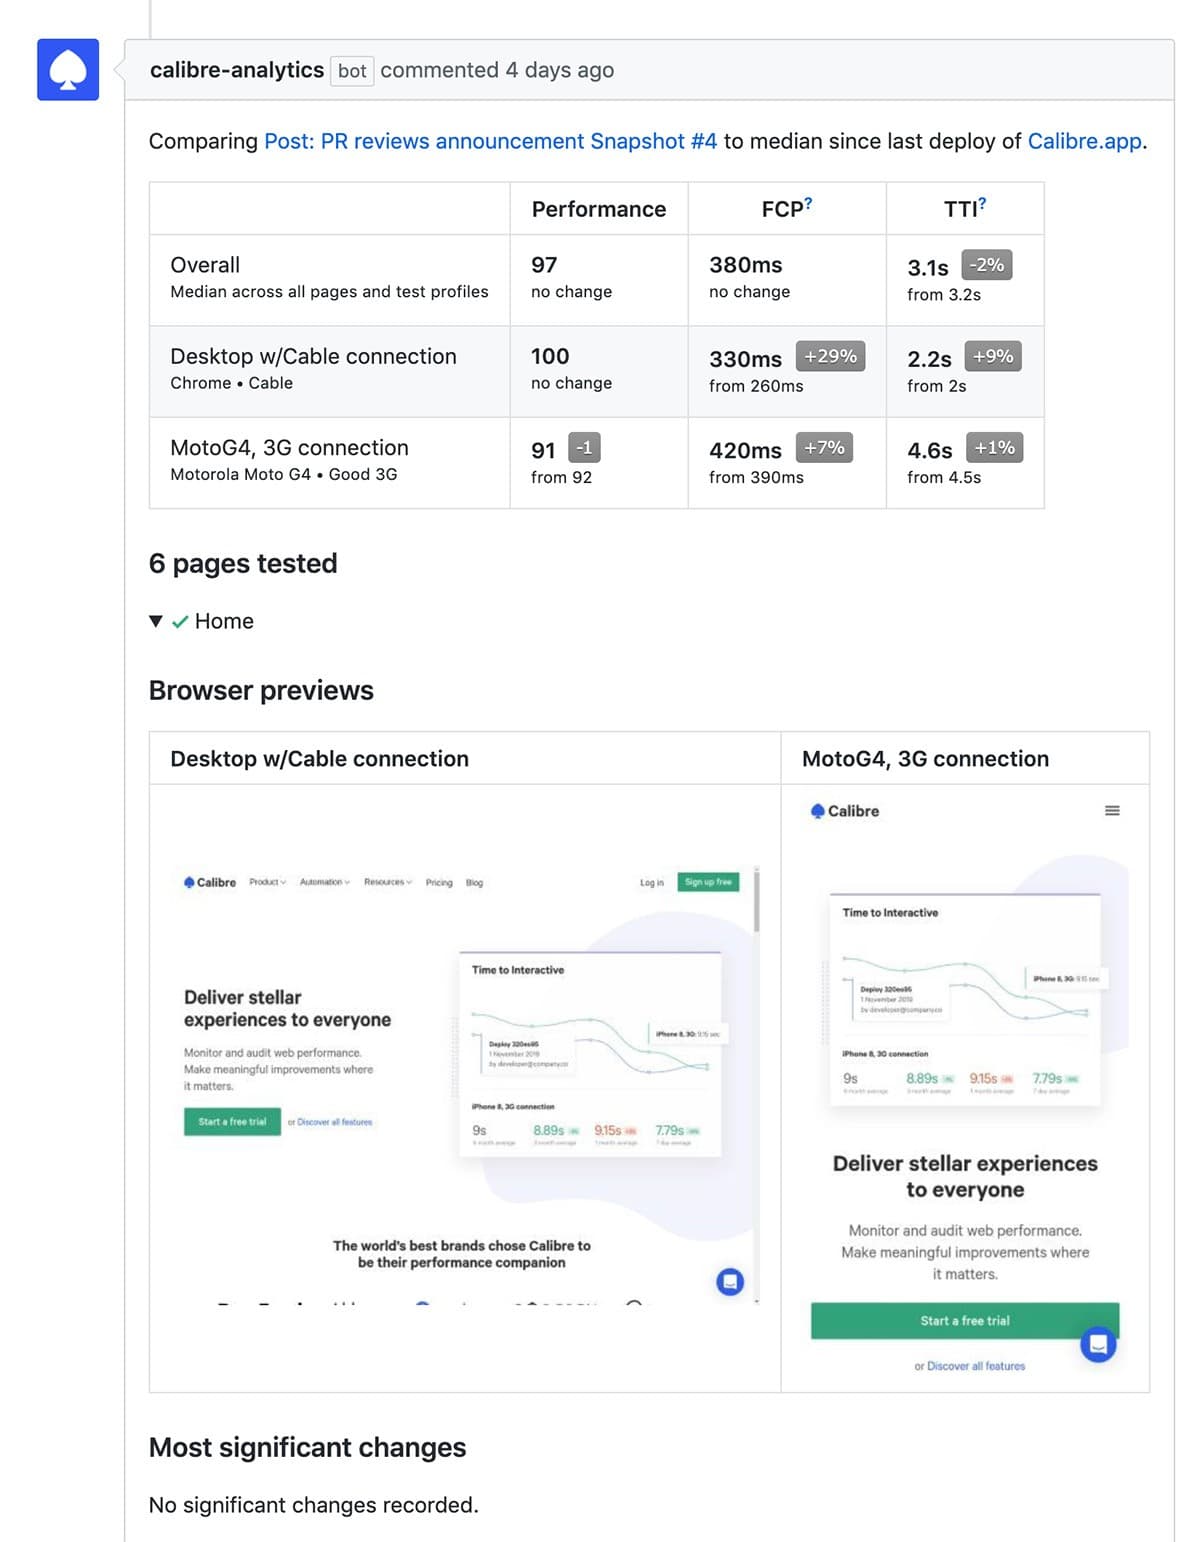The height and width of the screenshot is (1542, 1200).
Task: Select Blog in the preview navigation
Action: pos(474,882)
